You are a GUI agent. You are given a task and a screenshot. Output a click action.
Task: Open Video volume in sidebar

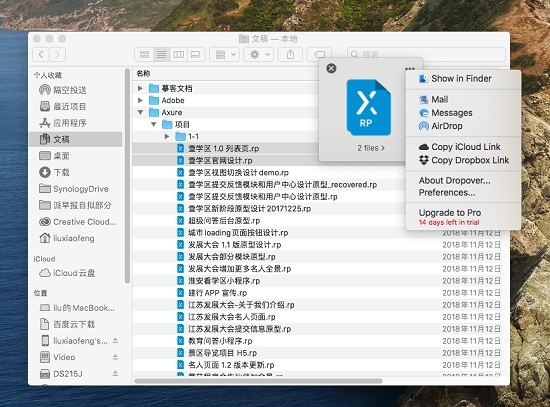click(x=64, y=357)
